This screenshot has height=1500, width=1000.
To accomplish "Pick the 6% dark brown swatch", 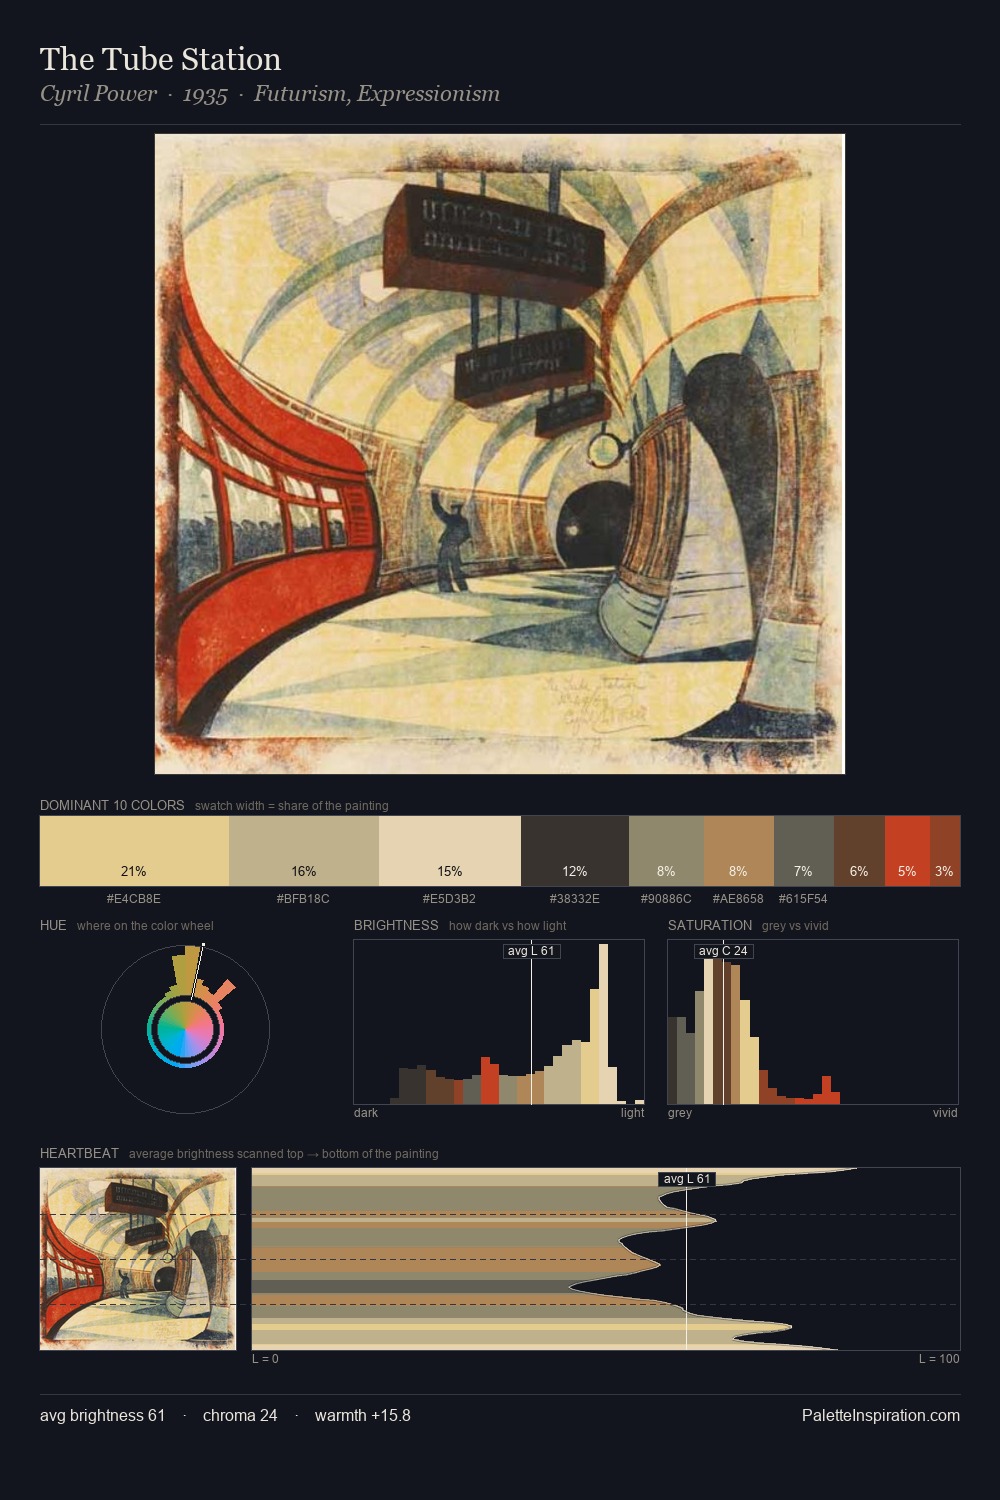I will click(859, 851).
